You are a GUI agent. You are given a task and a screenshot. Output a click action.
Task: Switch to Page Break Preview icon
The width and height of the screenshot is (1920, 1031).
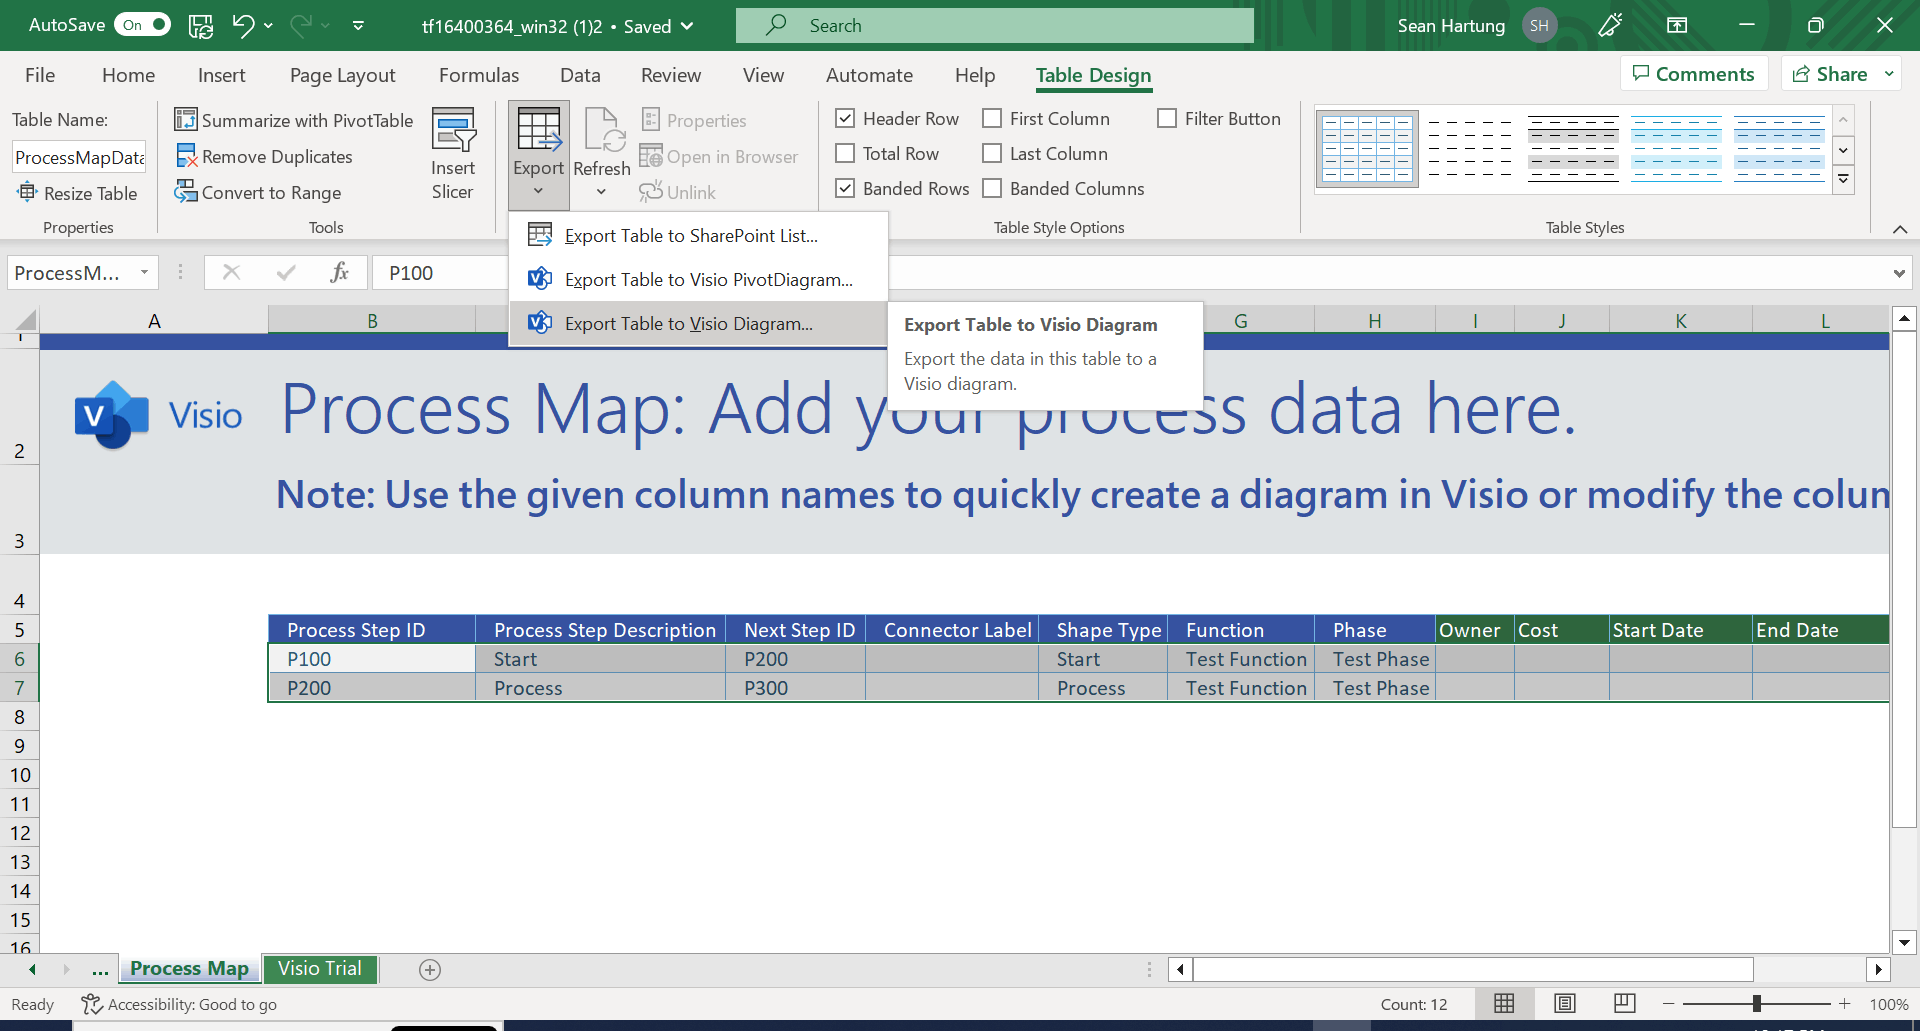(1625, 1003)
